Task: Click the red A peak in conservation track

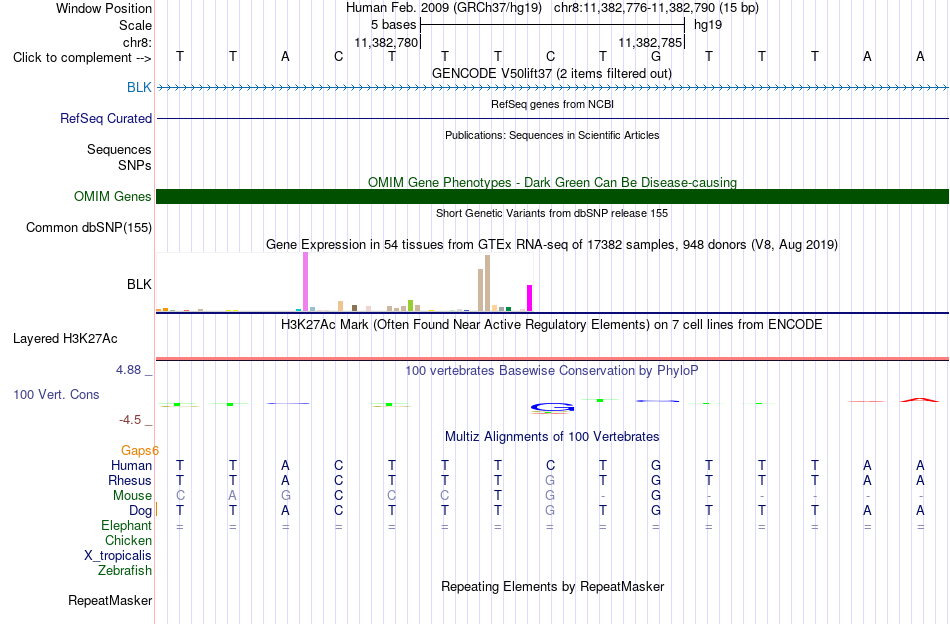Action: 920,400
